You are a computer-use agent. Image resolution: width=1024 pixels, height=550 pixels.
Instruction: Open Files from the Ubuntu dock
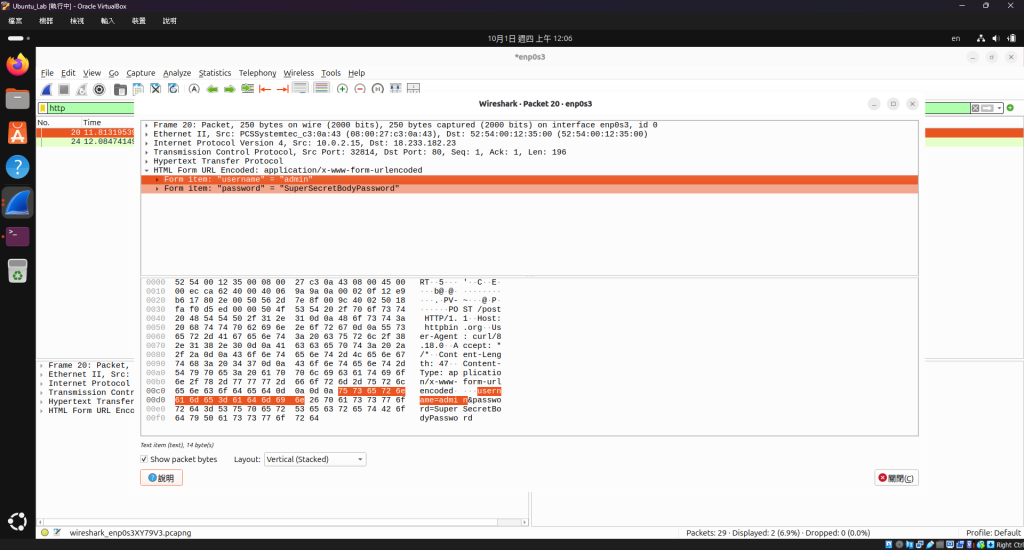pyautogui.click(x=18, y=99)
